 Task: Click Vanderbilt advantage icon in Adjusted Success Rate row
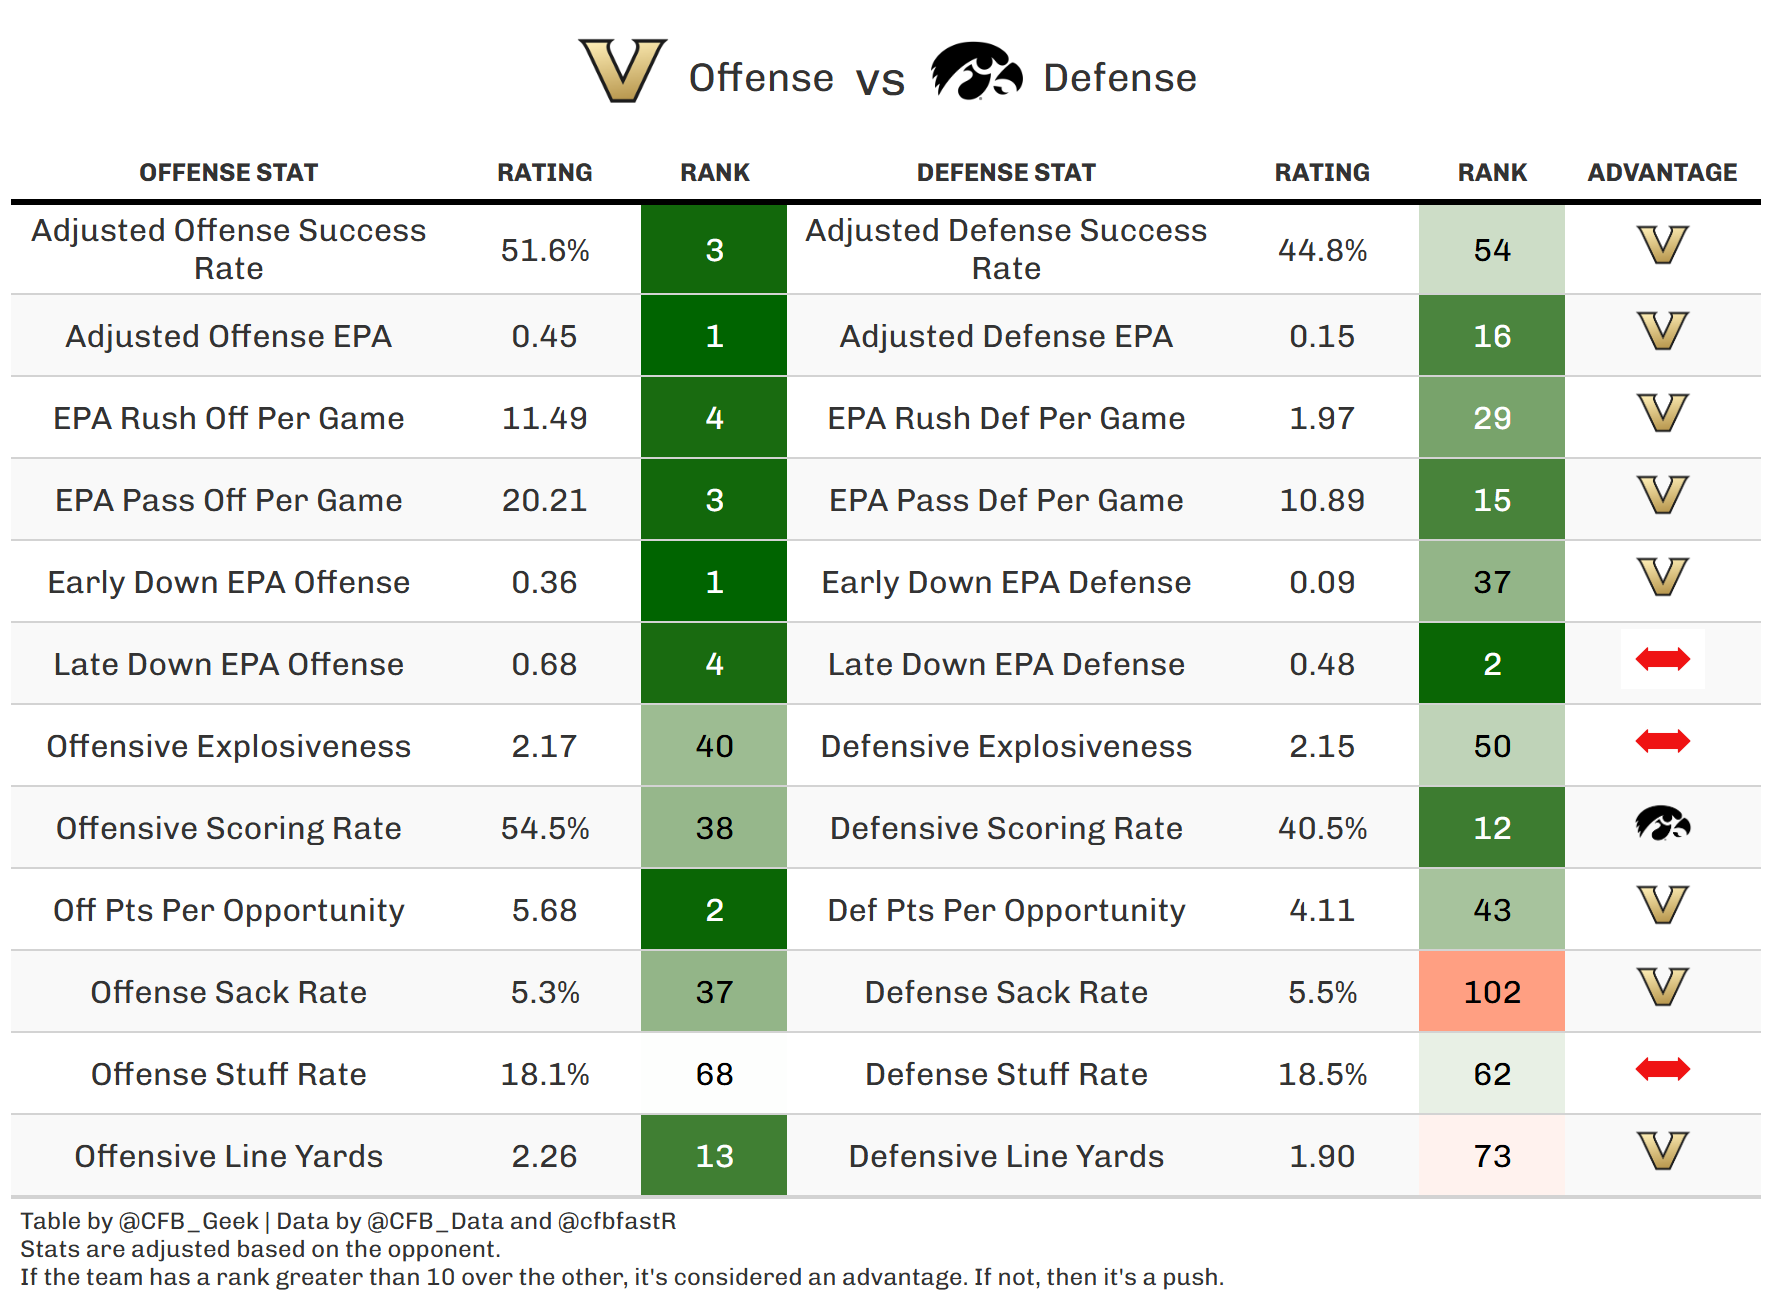pyautogui.click(x=1662, y=245)
